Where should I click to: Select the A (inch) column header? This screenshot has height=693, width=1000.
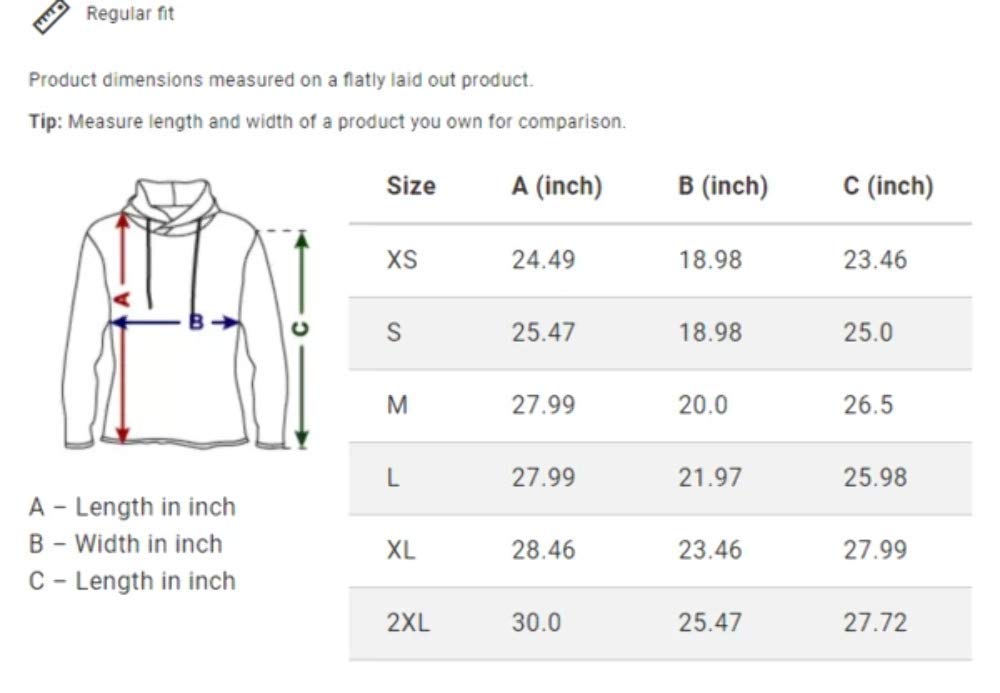click(x=557, y=186)
